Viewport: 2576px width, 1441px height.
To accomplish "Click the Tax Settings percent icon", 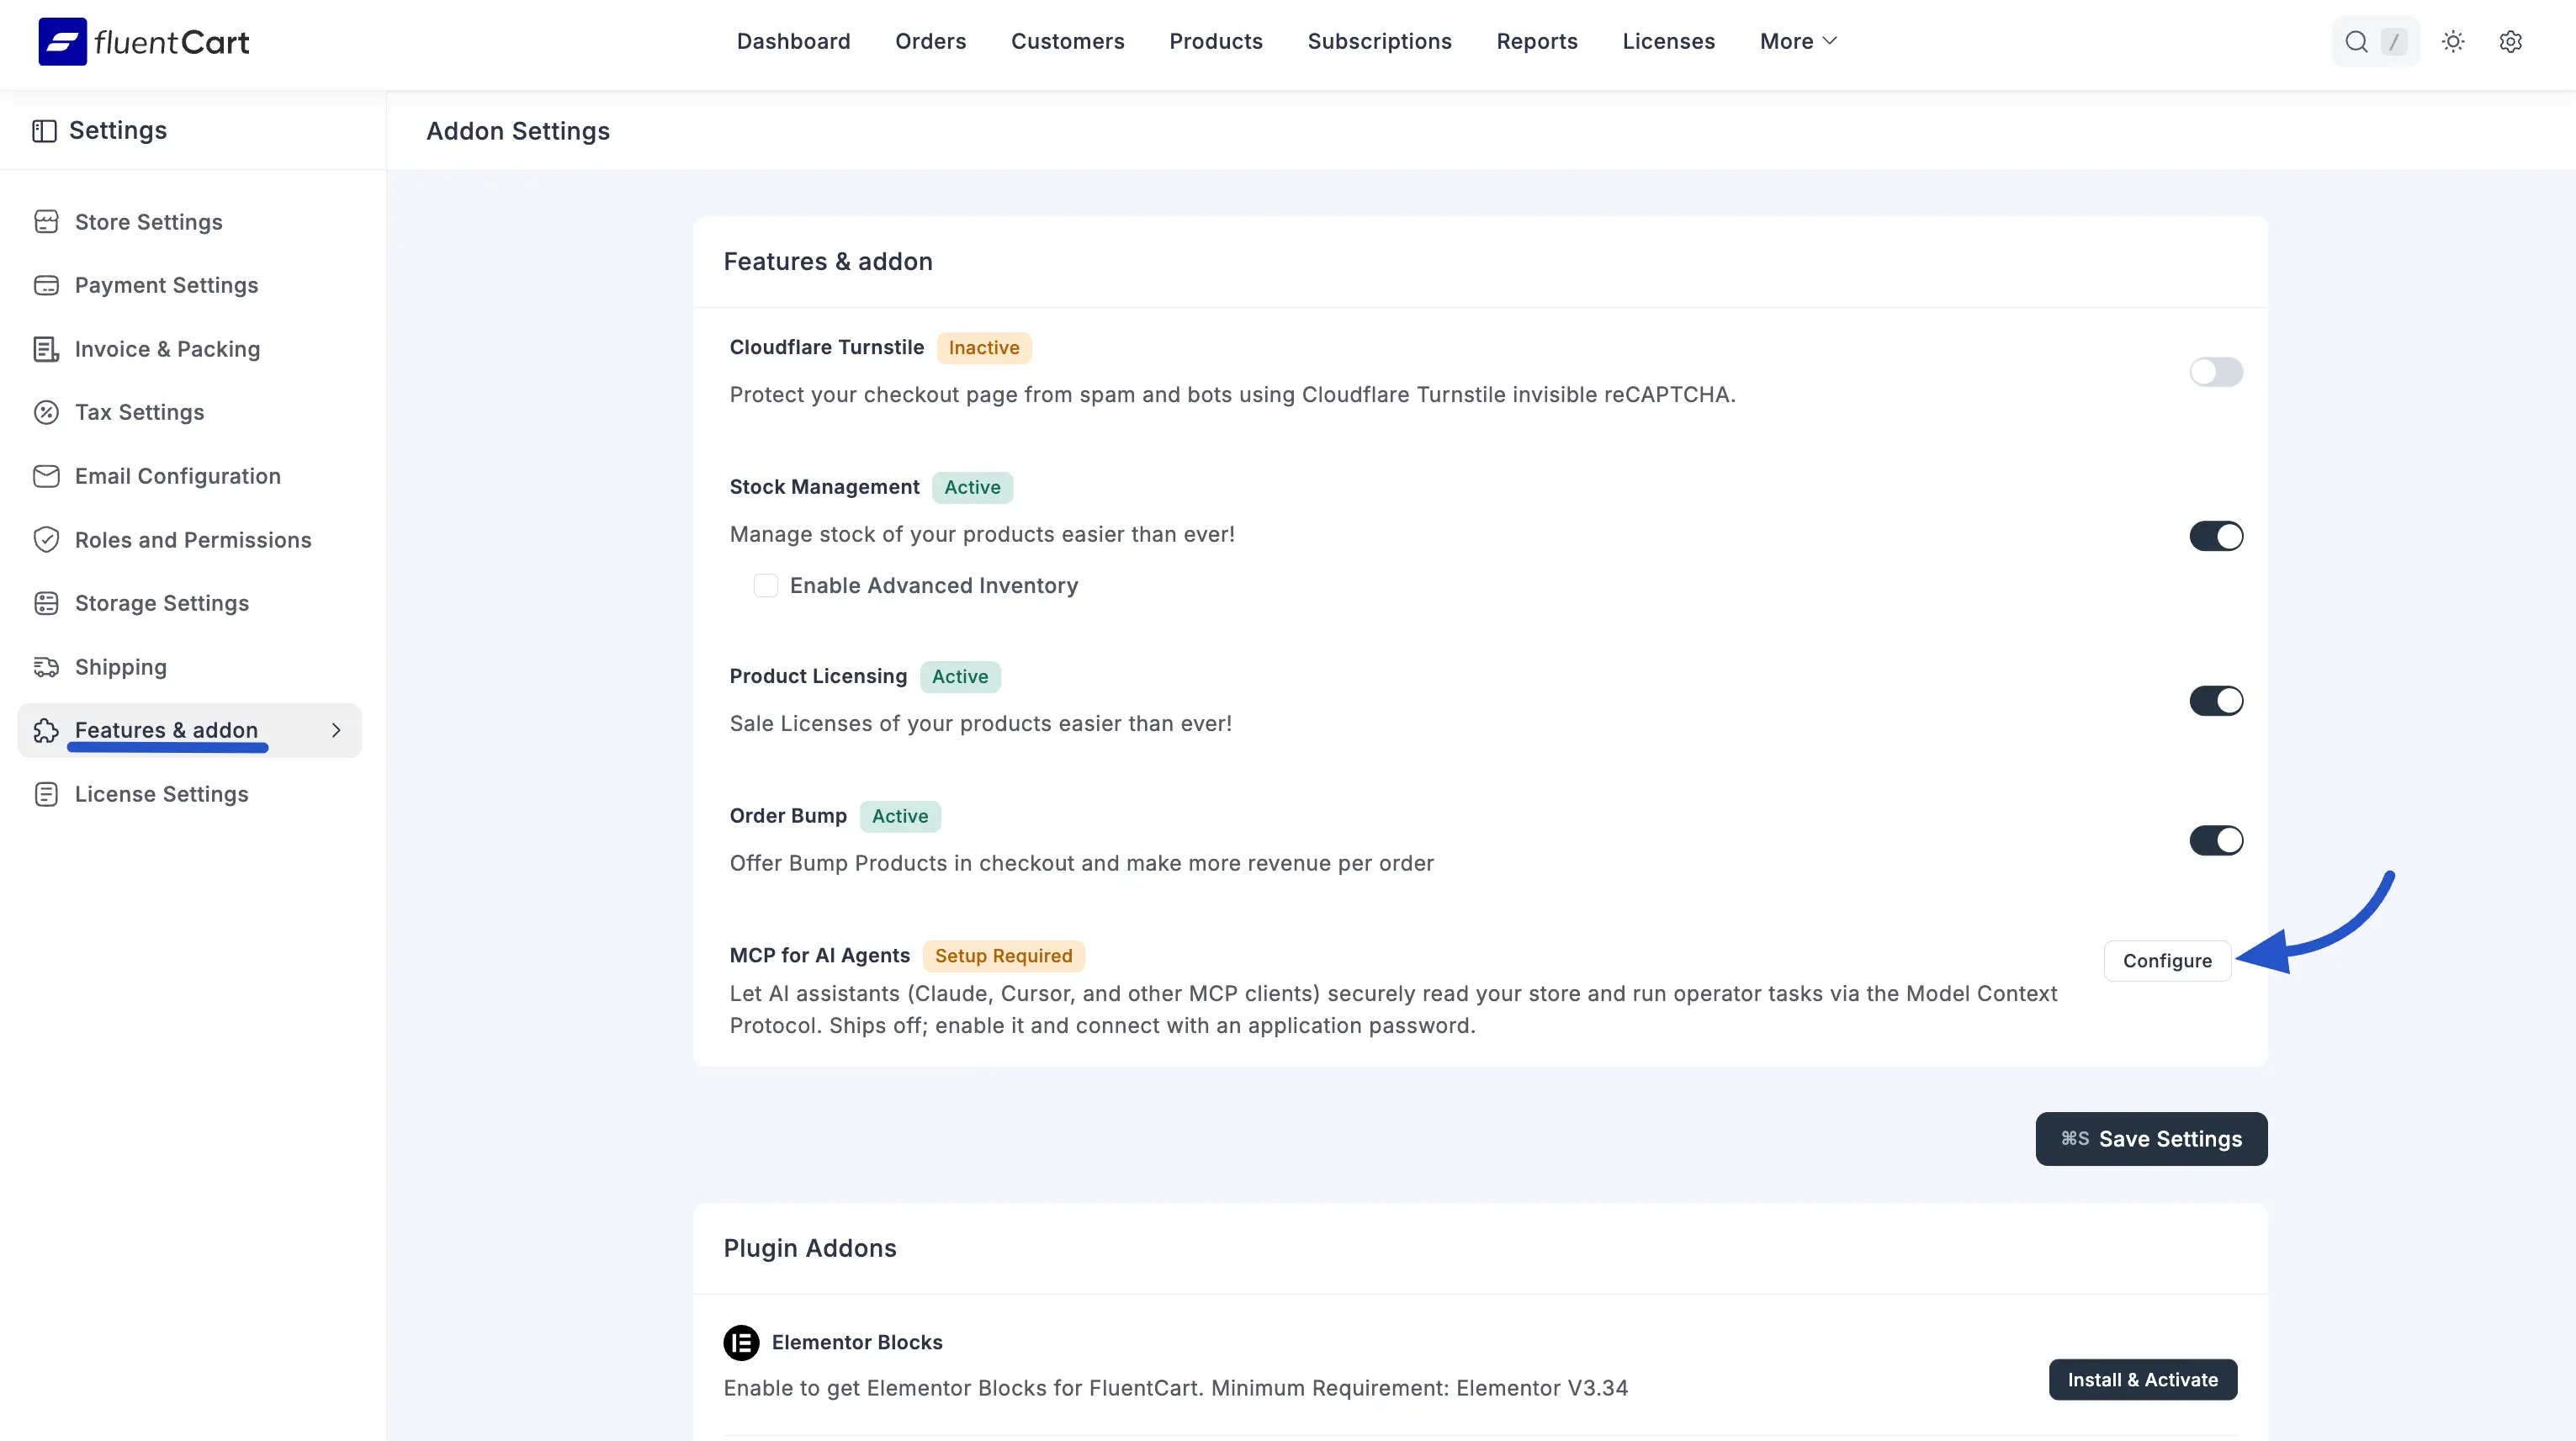I will point(46,412).
